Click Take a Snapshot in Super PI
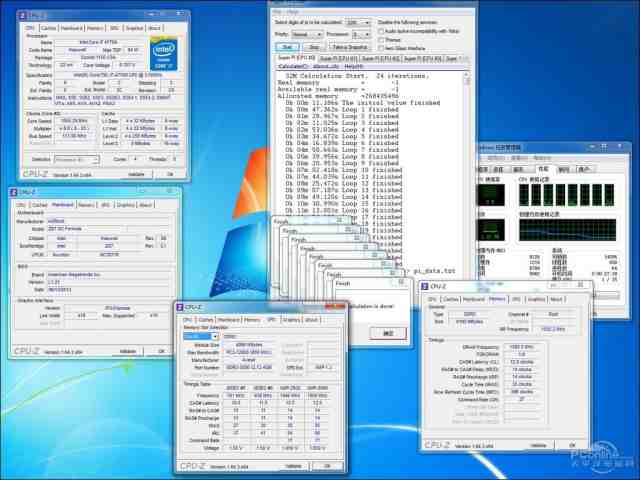Viewport: 640px width, 480px height. click(348, 47)
